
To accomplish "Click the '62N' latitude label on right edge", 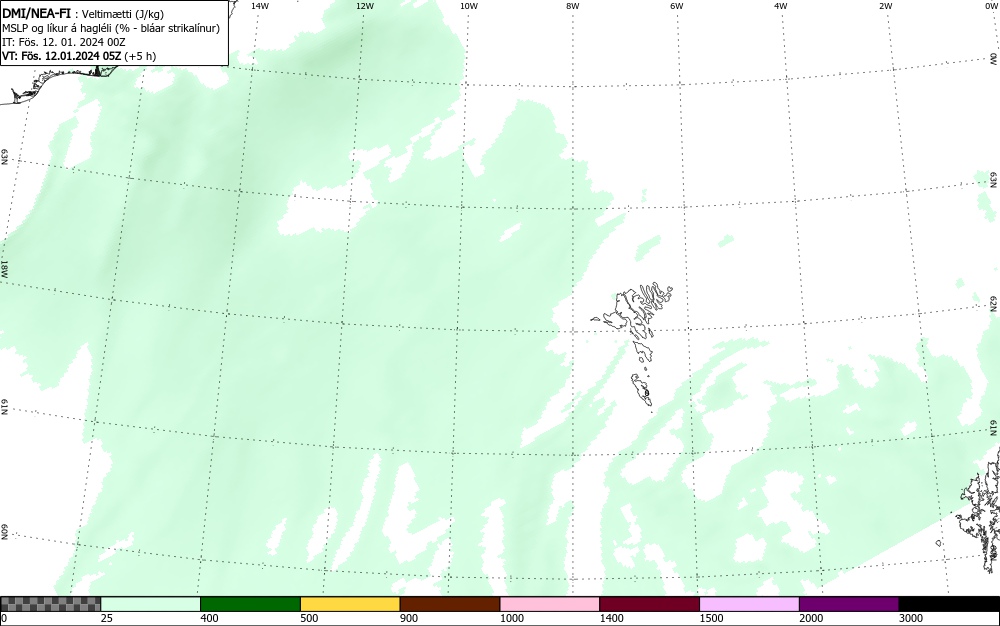I will point(994,303).
